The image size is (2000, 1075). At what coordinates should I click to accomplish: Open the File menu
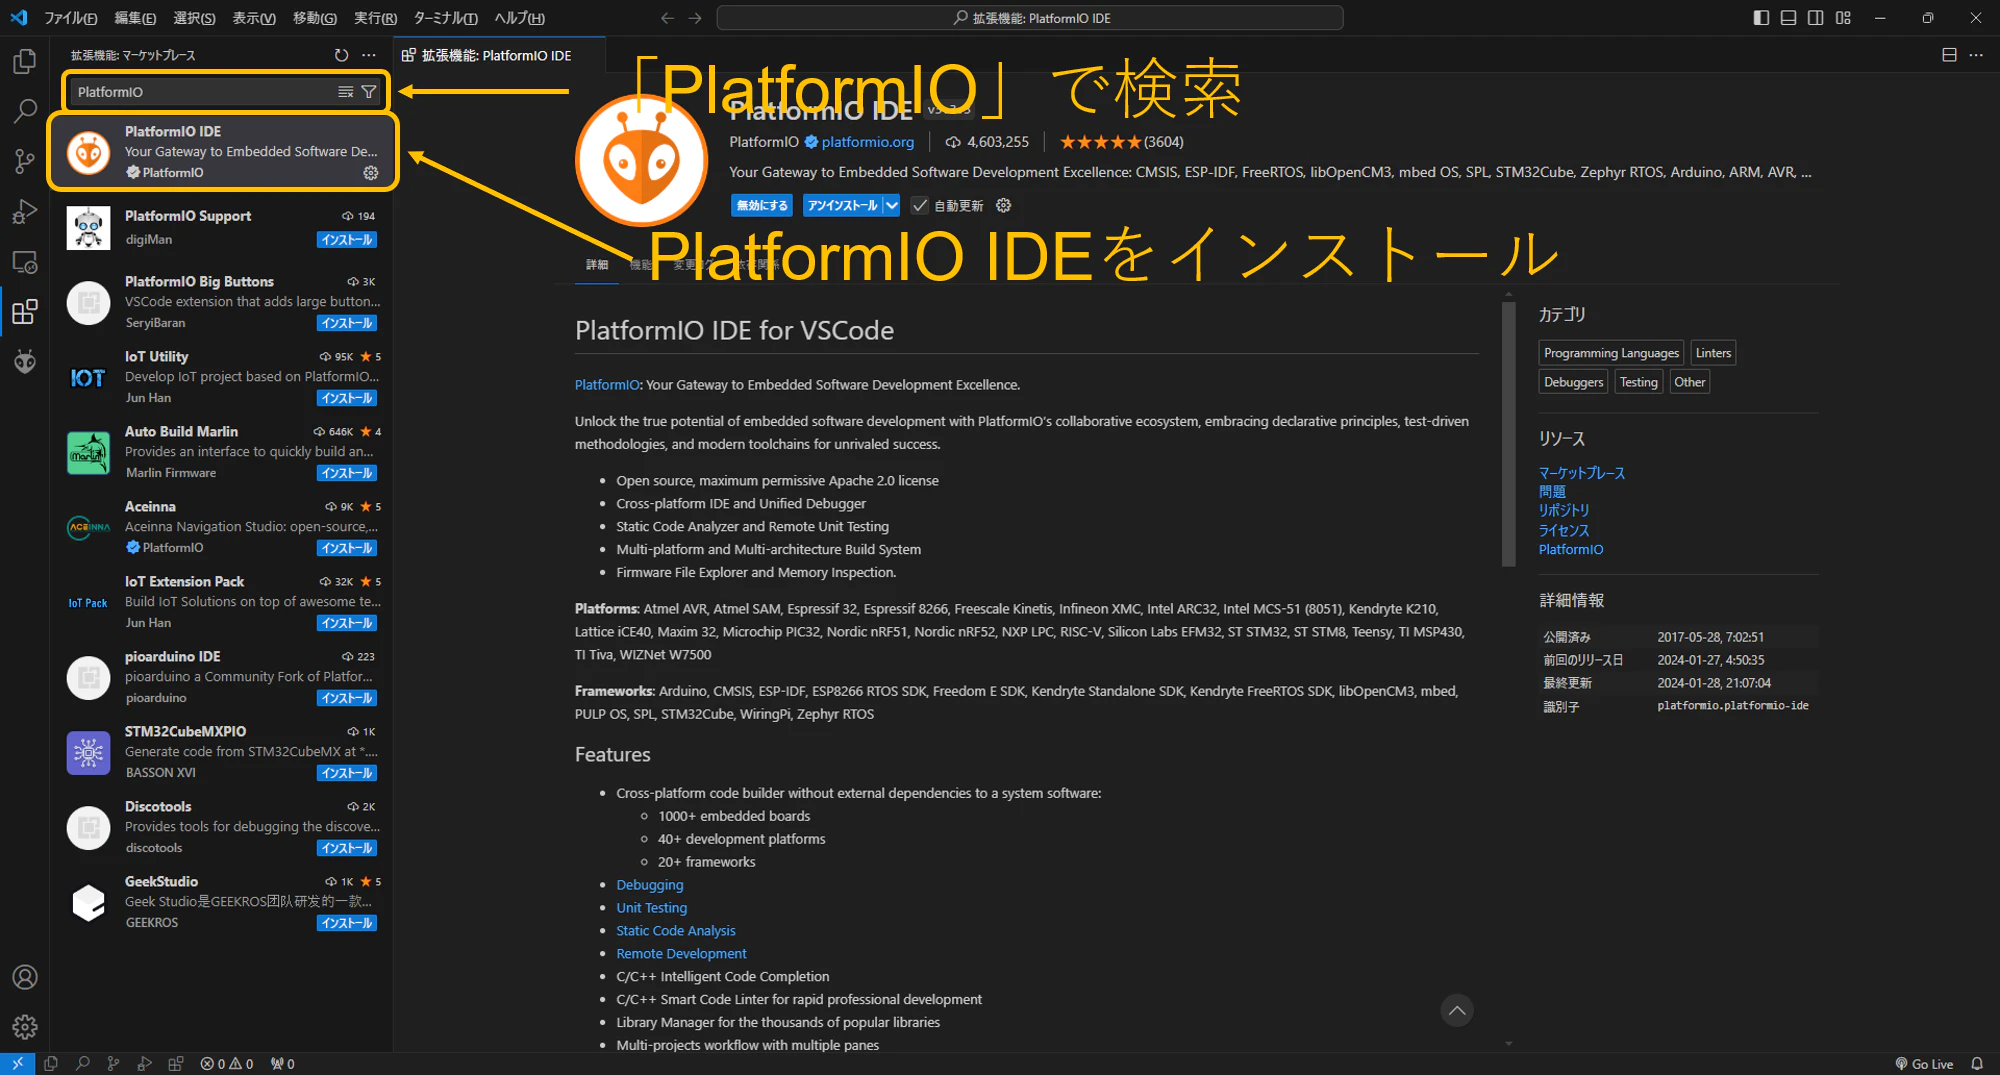(70, 18)
